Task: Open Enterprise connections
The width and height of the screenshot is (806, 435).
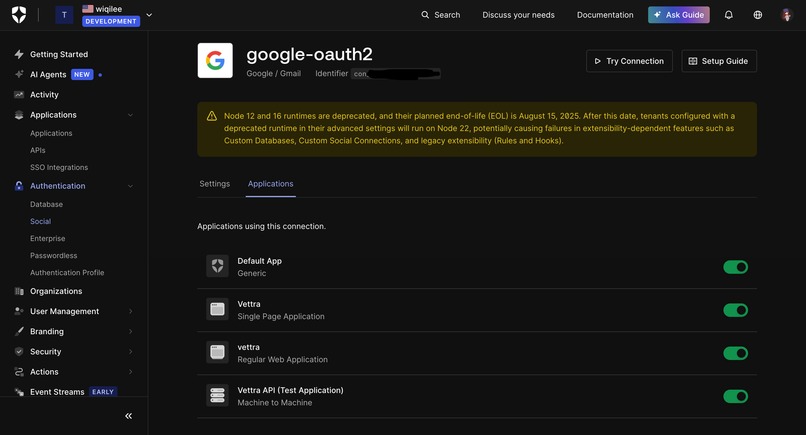Action: 47,238
